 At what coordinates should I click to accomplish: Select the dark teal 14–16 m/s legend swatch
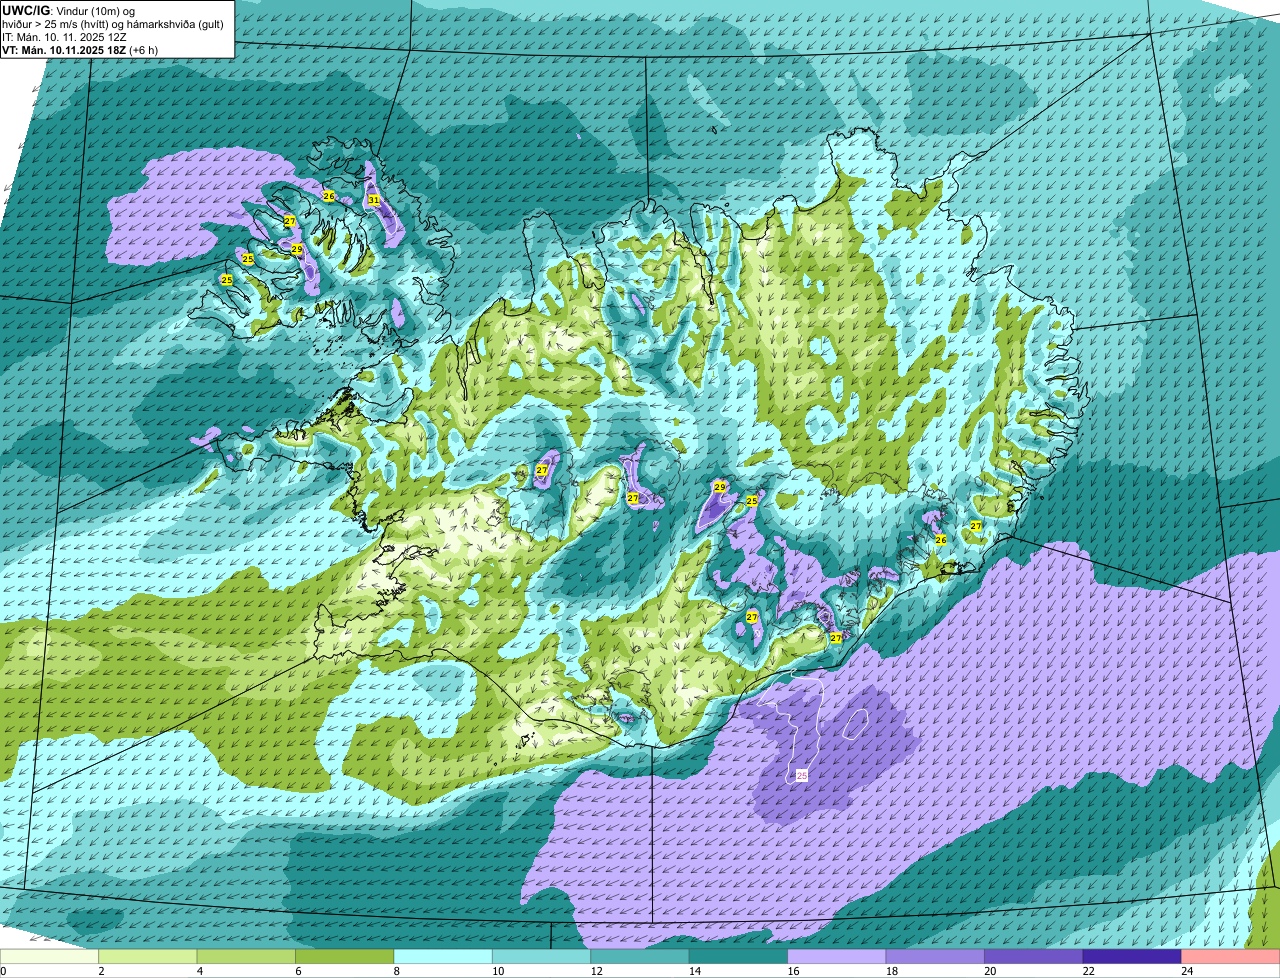click(x=740, y=956)
